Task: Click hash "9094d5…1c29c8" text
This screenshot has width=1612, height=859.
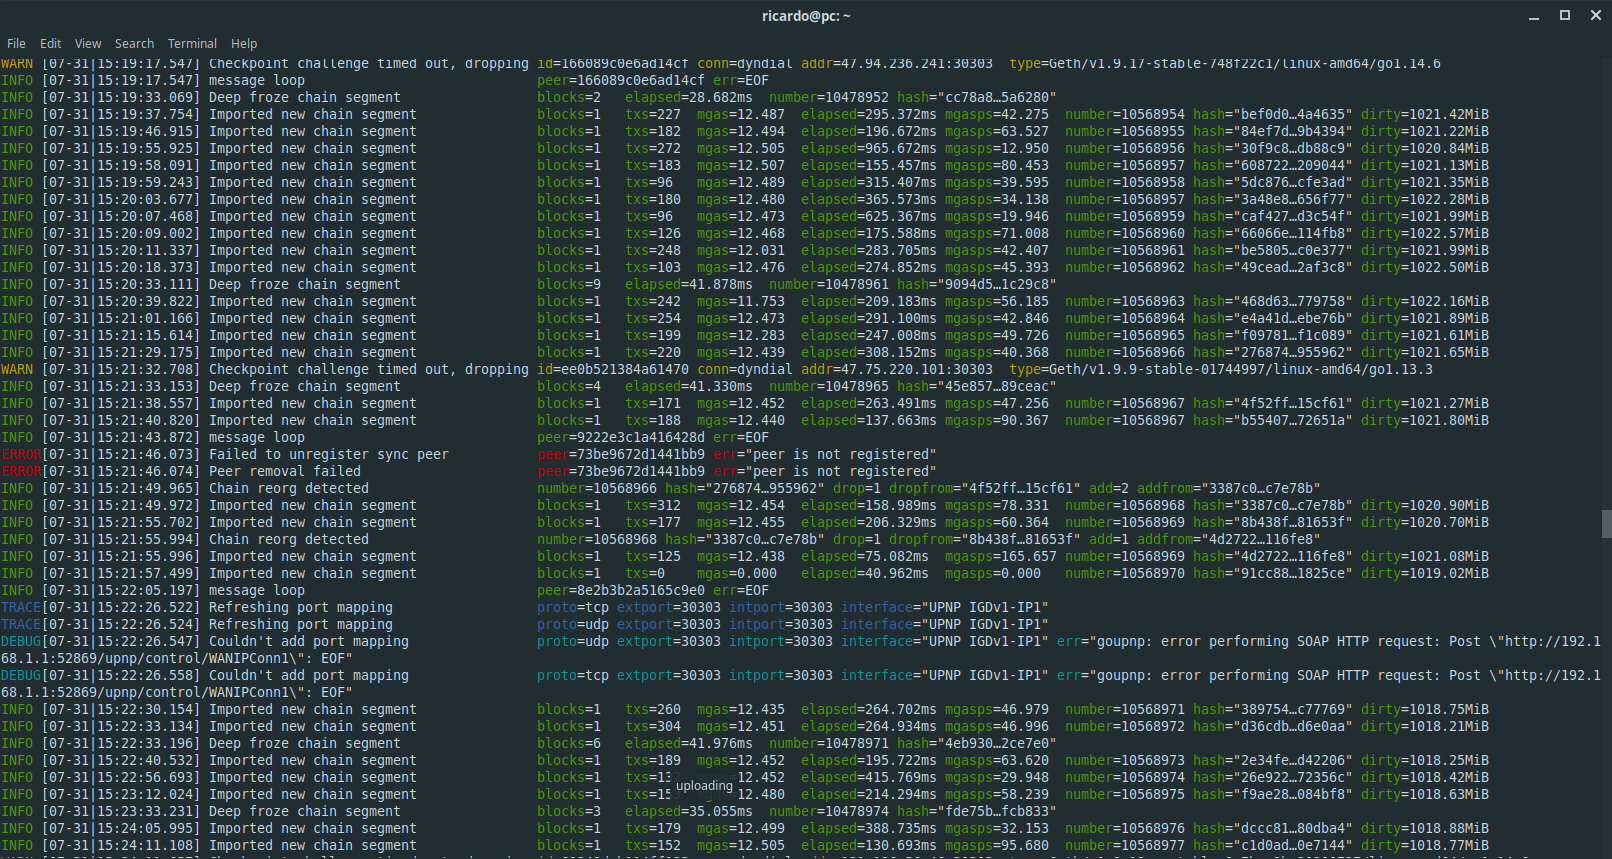Action: point(977,284)
